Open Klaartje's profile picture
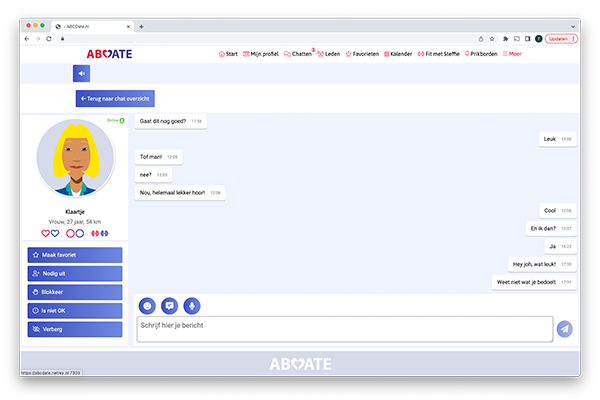 75,158
